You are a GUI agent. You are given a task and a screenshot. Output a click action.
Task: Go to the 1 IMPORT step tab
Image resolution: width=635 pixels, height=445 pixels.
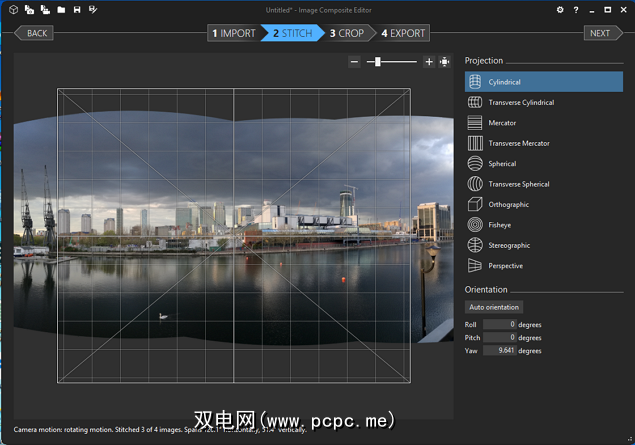[233, 33]
